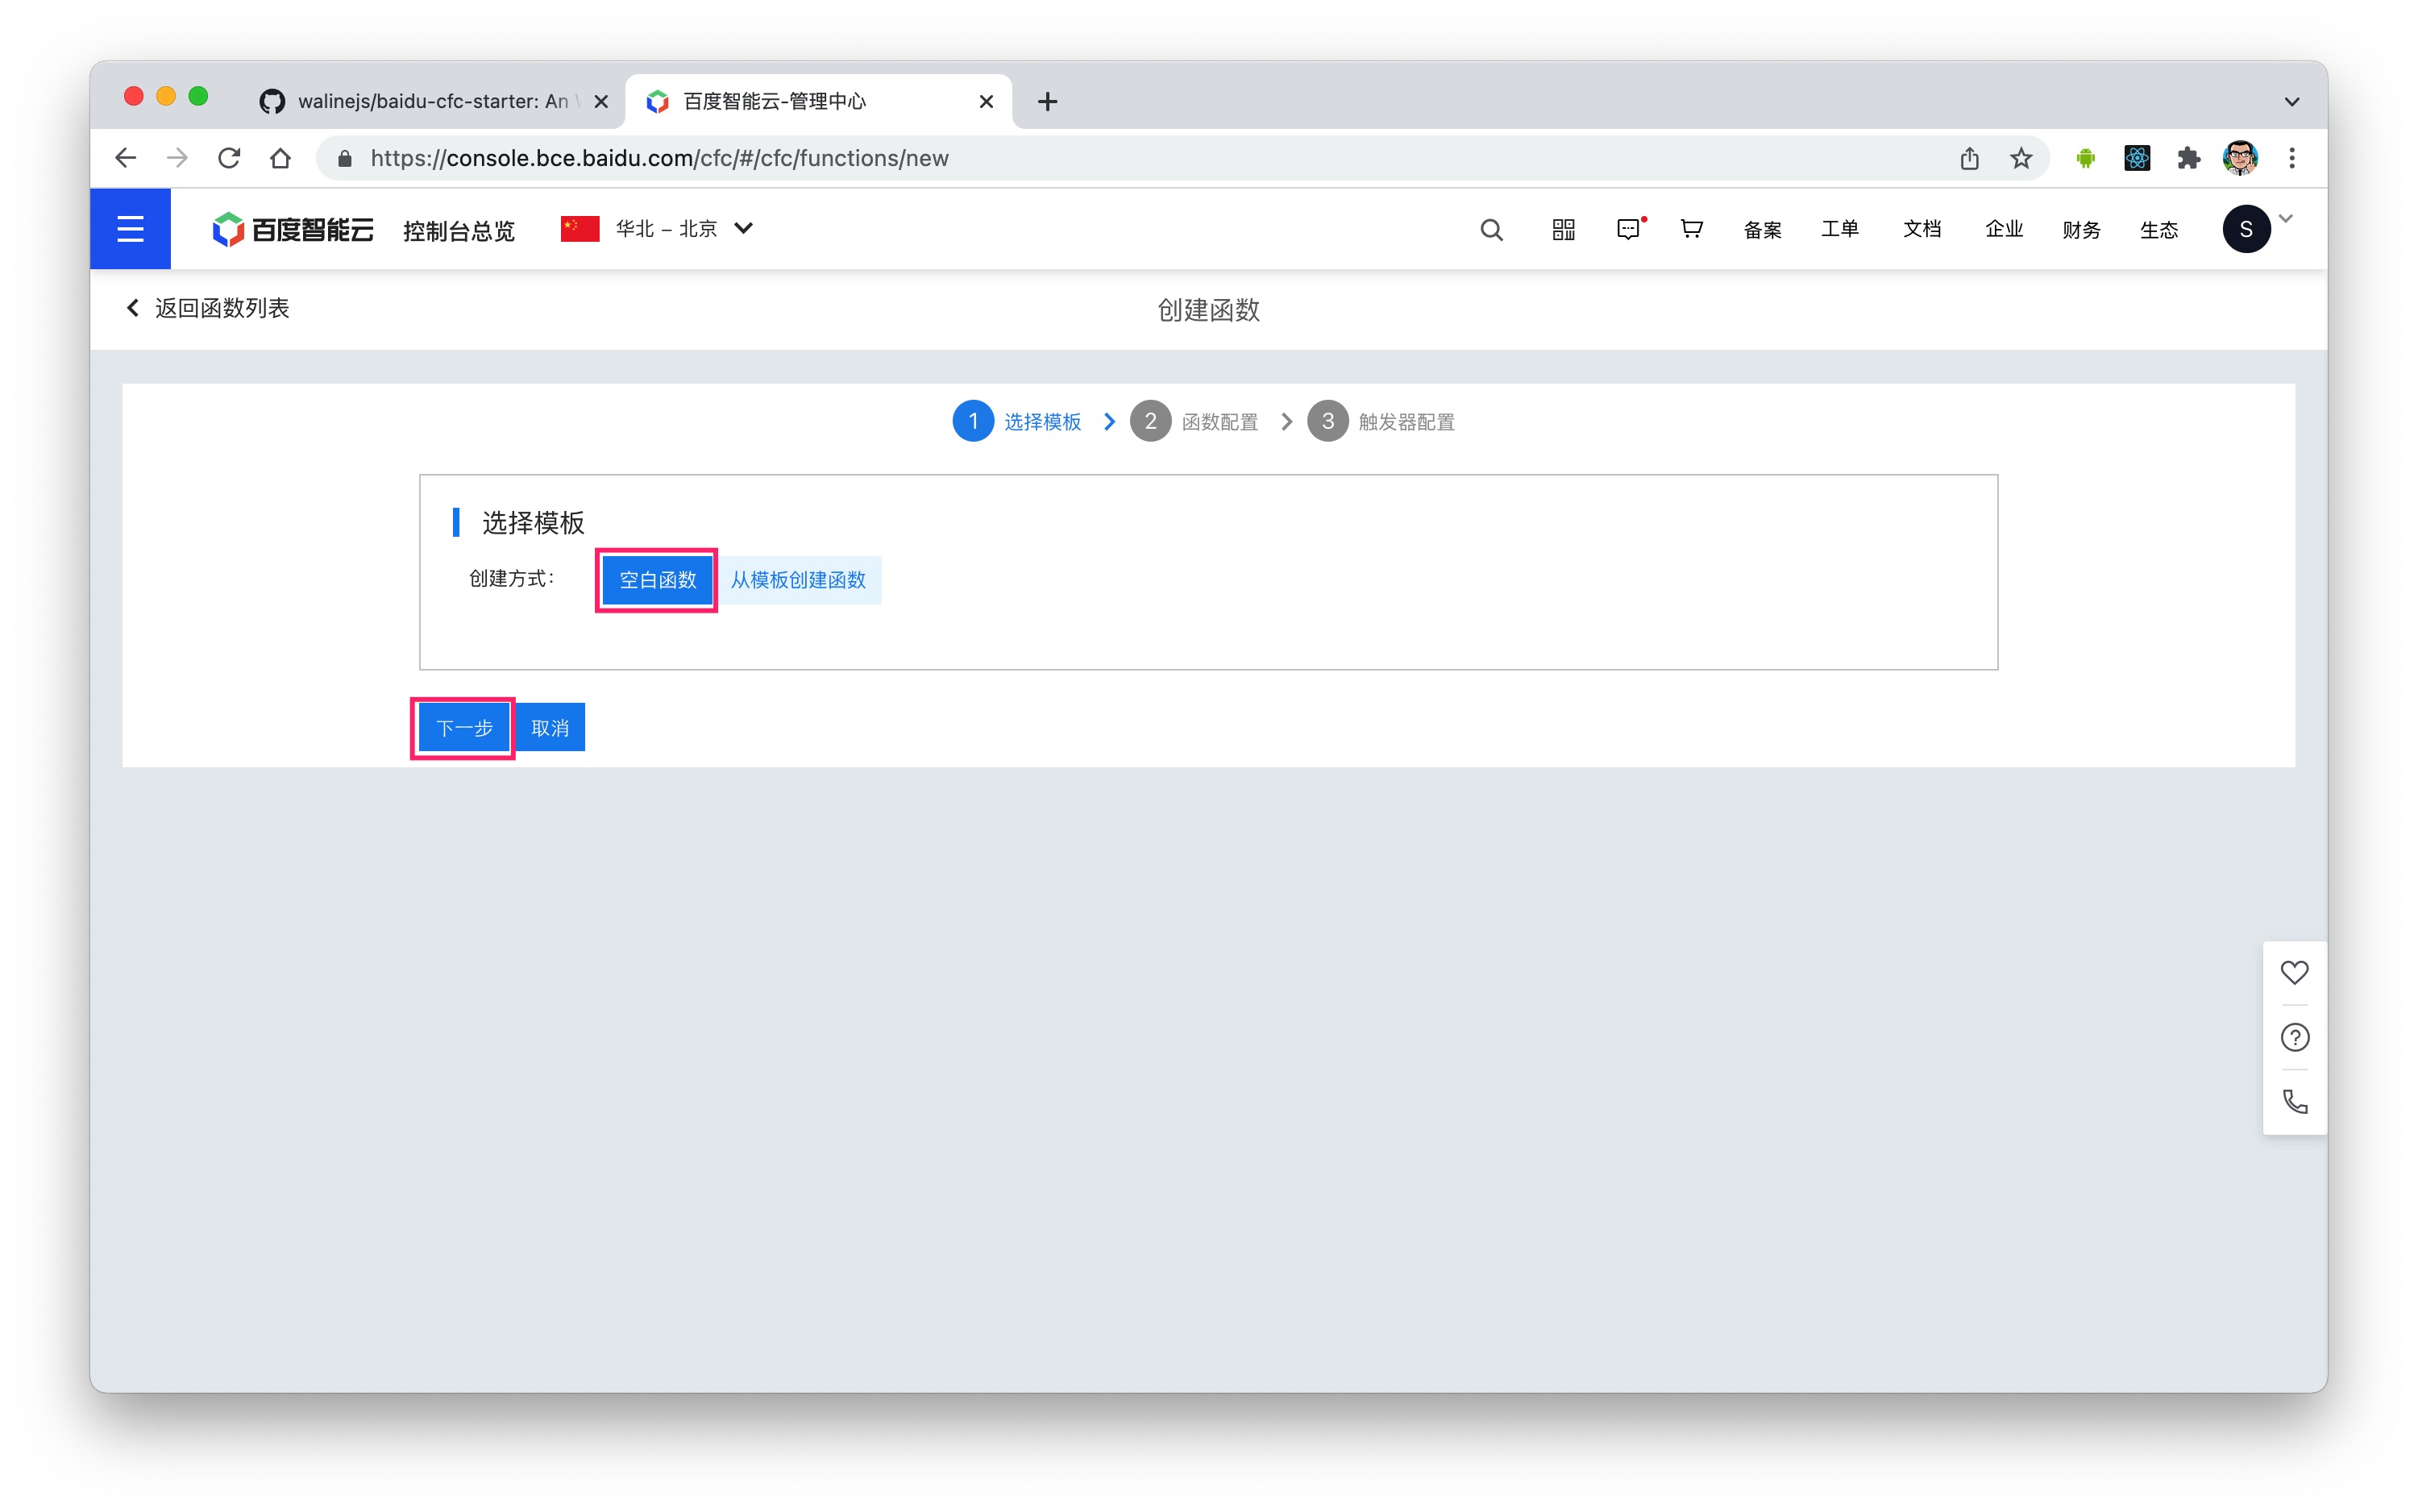Screen dimensions: 2418x1512
Task: Select the 从模板创建函数 option
Action: click(x=799, y=579)
